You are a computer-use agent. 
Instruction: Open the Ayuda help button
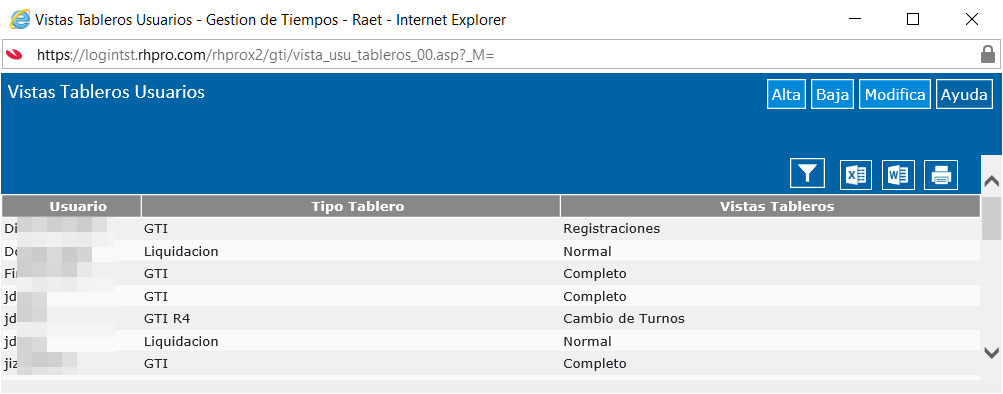(965, 95)
